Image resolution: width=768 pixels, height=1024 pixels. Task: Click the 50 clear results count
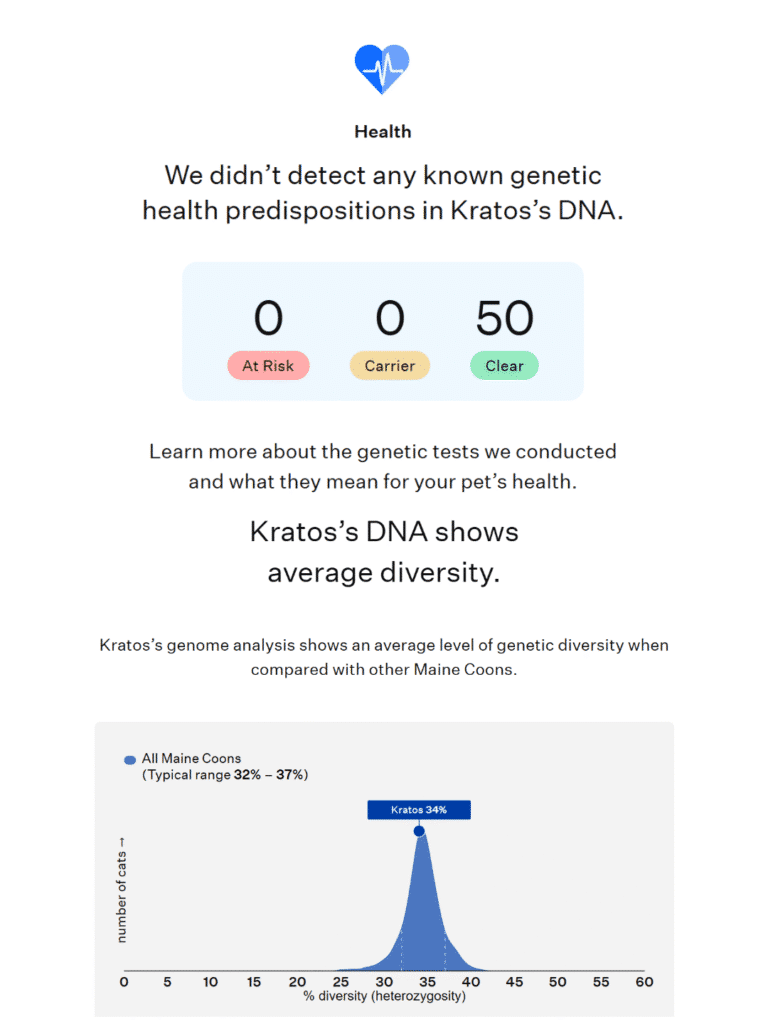(504, 318)
